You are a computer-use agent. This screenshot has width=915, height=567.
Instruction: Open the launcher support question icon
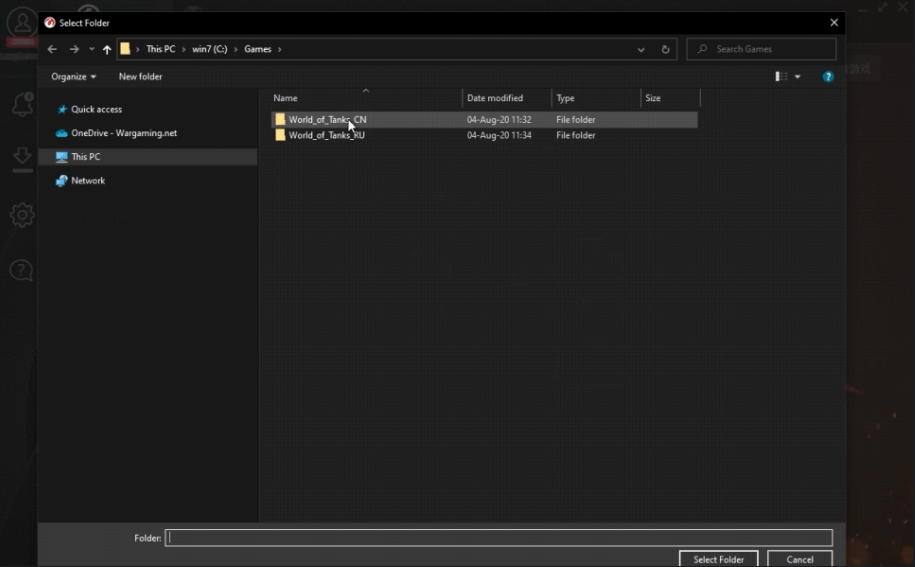pyautogui.click(x=21, y=270)
